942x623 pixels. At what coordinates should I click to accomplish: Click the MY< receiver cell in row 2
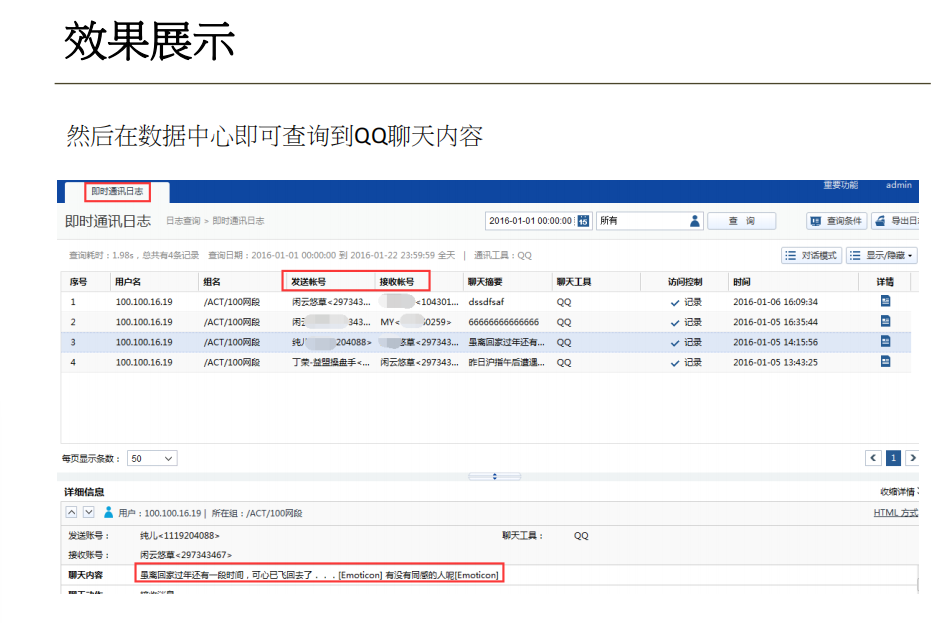[x=416, y=322]
